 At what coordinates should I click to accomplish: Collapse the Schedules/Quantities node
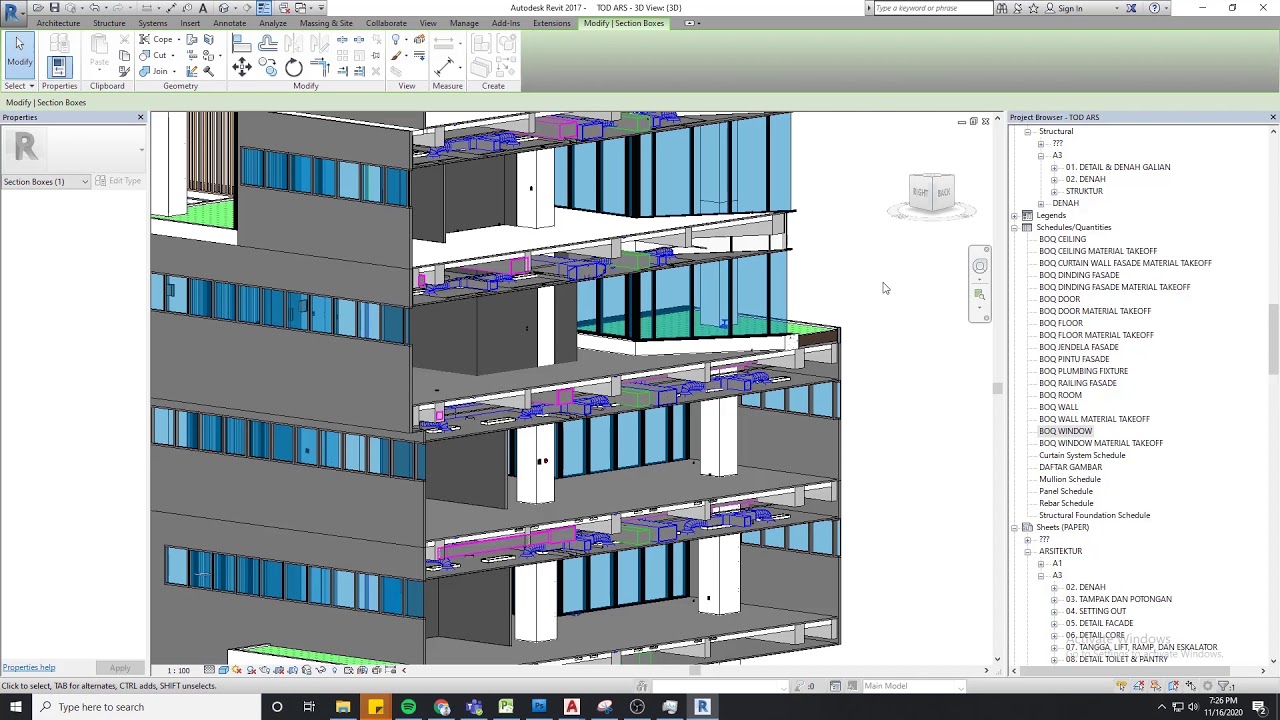[x=1014, y=227]
